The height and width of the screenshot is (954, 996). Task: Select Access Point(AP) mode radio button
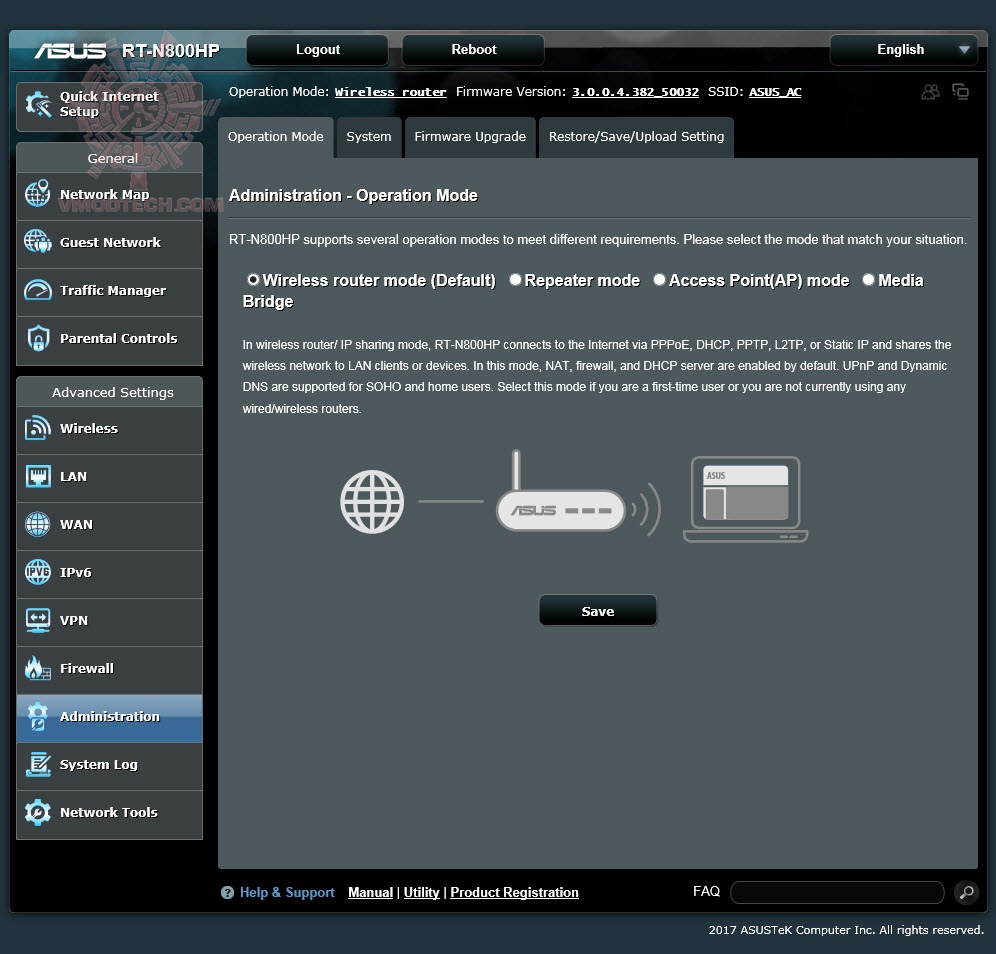659,279
